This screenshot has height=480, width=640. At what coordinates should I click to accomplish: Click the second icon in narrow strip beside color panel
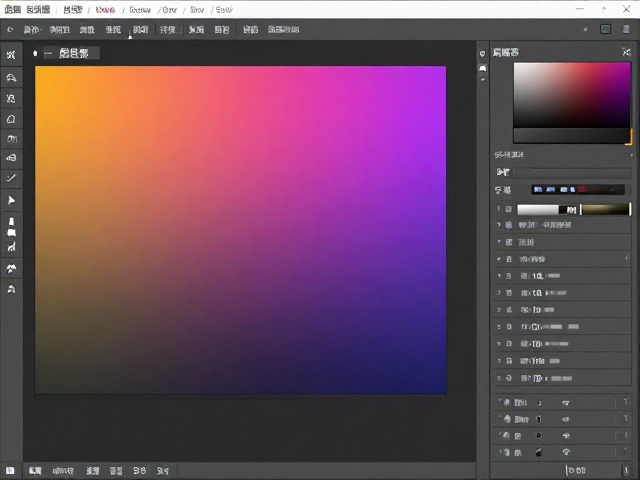pos(482,68)
